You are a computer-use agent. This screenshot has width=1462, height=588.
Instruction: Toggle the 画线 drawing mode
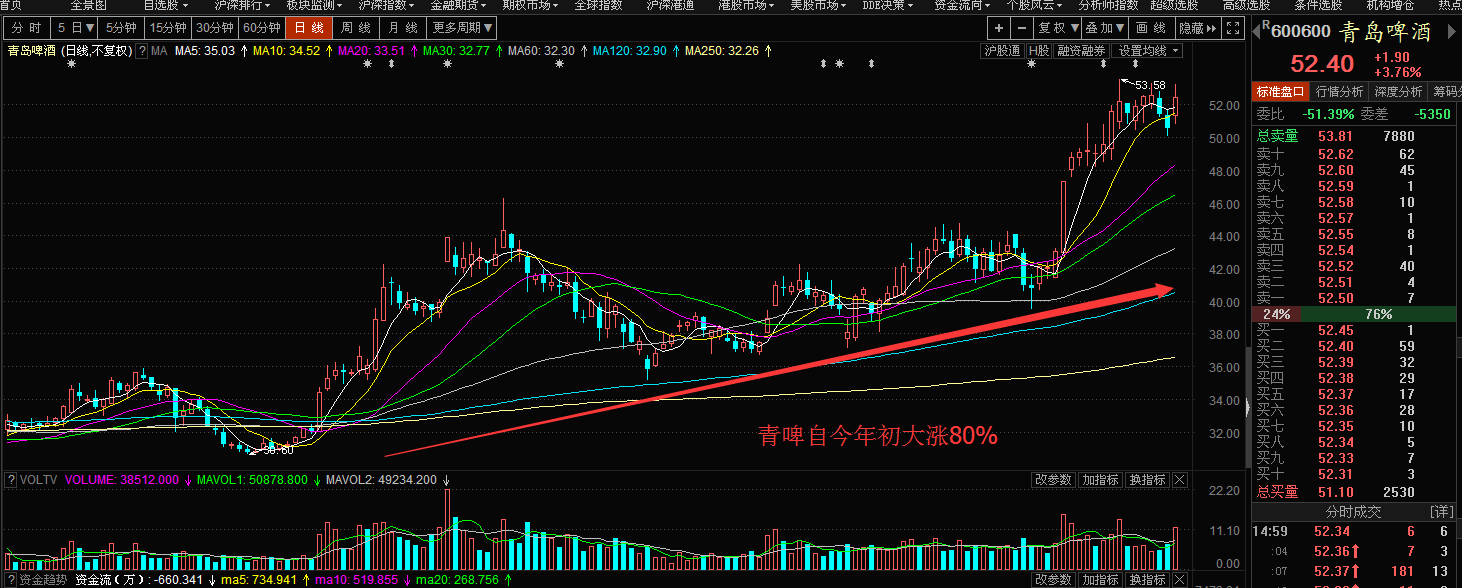(1152, 28)
